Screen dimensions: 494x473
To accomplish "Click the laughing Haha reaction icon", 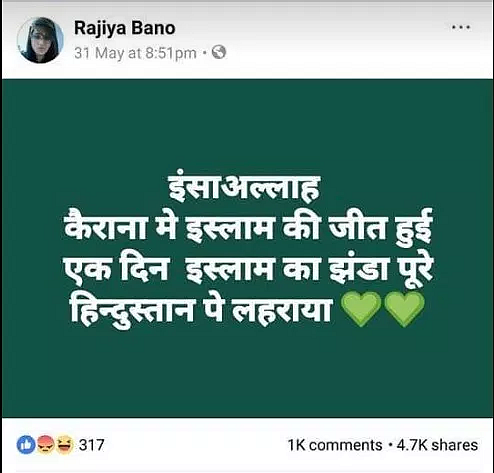I will click(x=64, y=445).
